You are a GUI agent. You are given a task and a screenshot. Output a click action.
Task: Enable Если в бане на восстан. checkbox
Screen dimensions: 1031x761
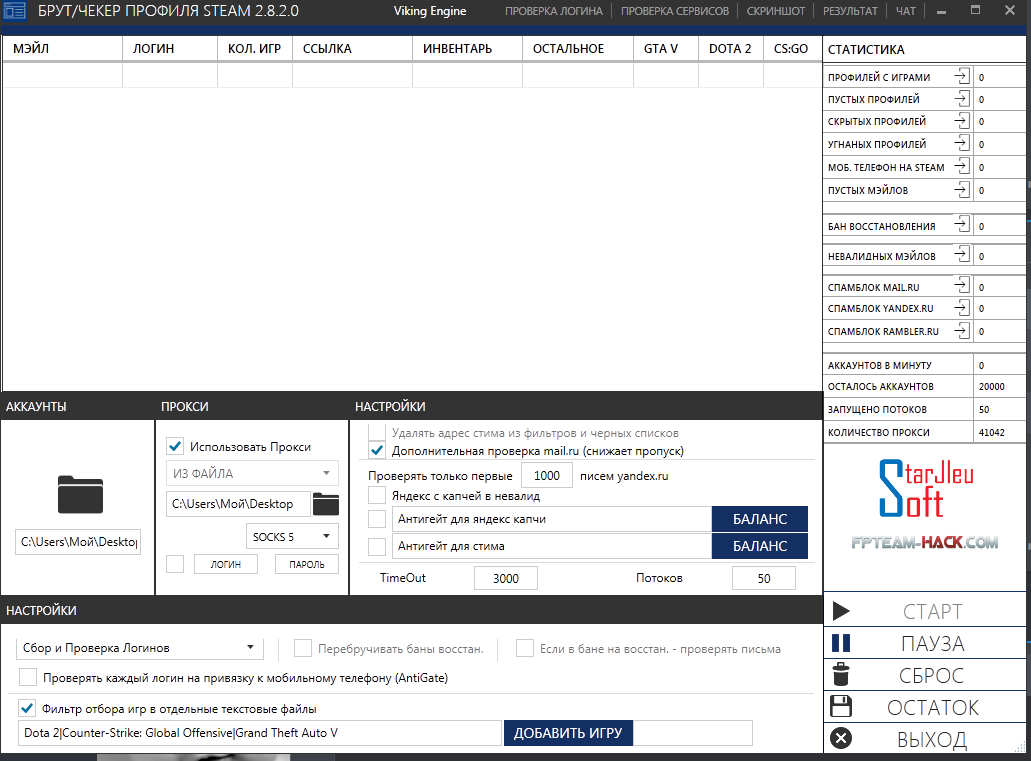point(525,648)
